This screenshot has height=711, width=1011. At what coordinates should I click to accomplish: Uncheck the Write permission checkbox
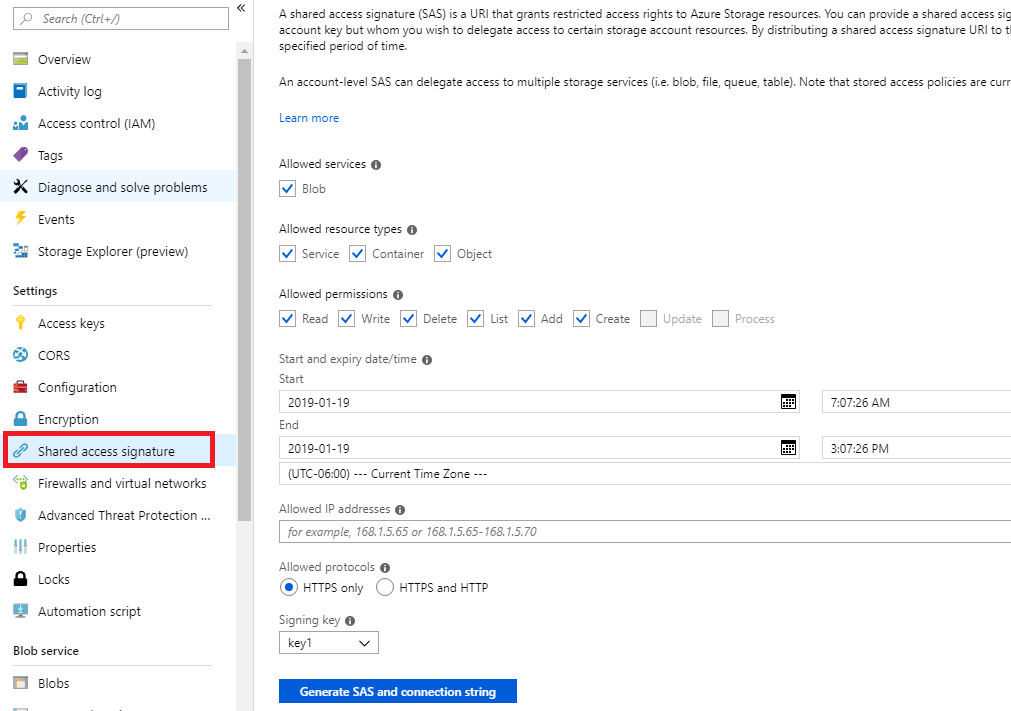tap(347, 319)
